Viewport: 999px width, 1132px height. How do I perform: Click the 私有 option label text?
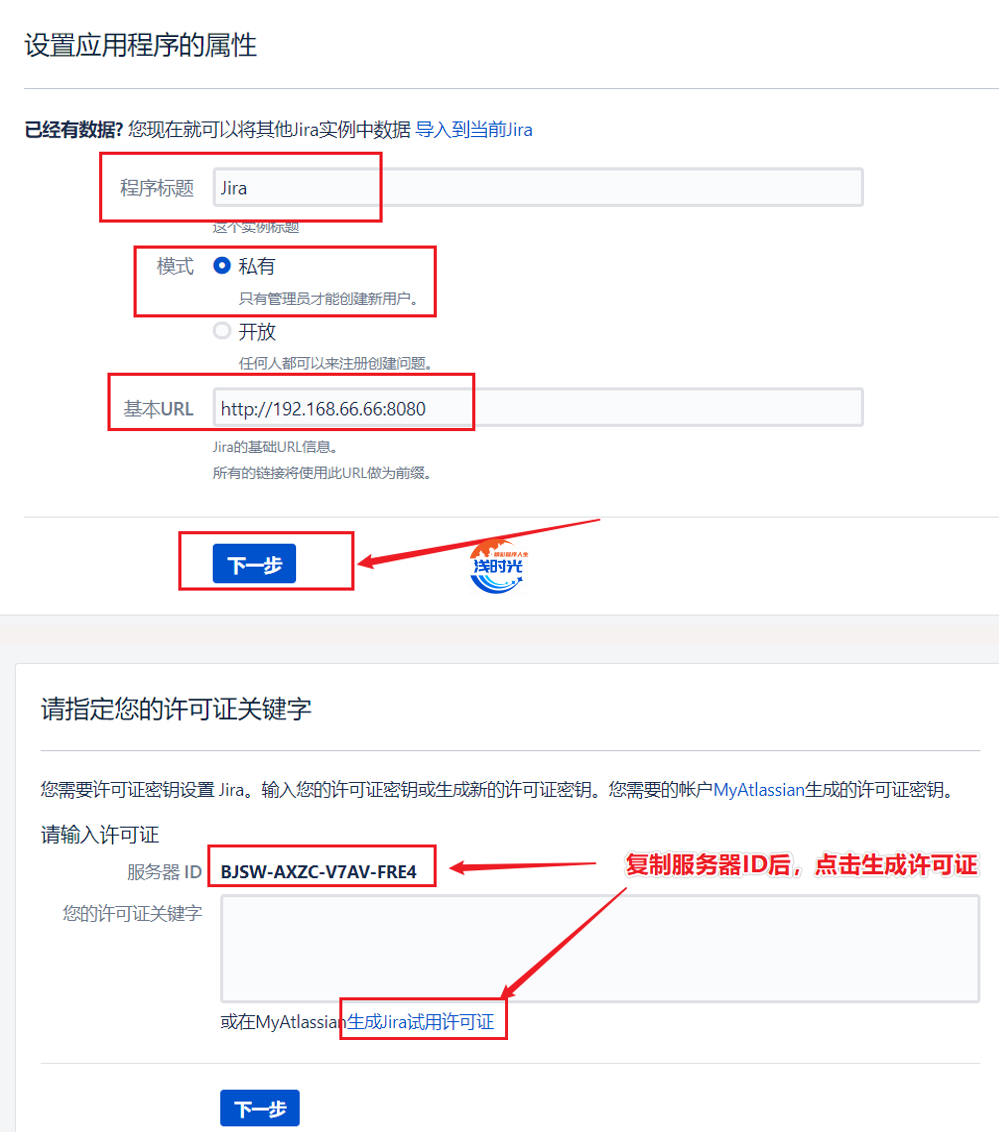[x=256, y=266]
